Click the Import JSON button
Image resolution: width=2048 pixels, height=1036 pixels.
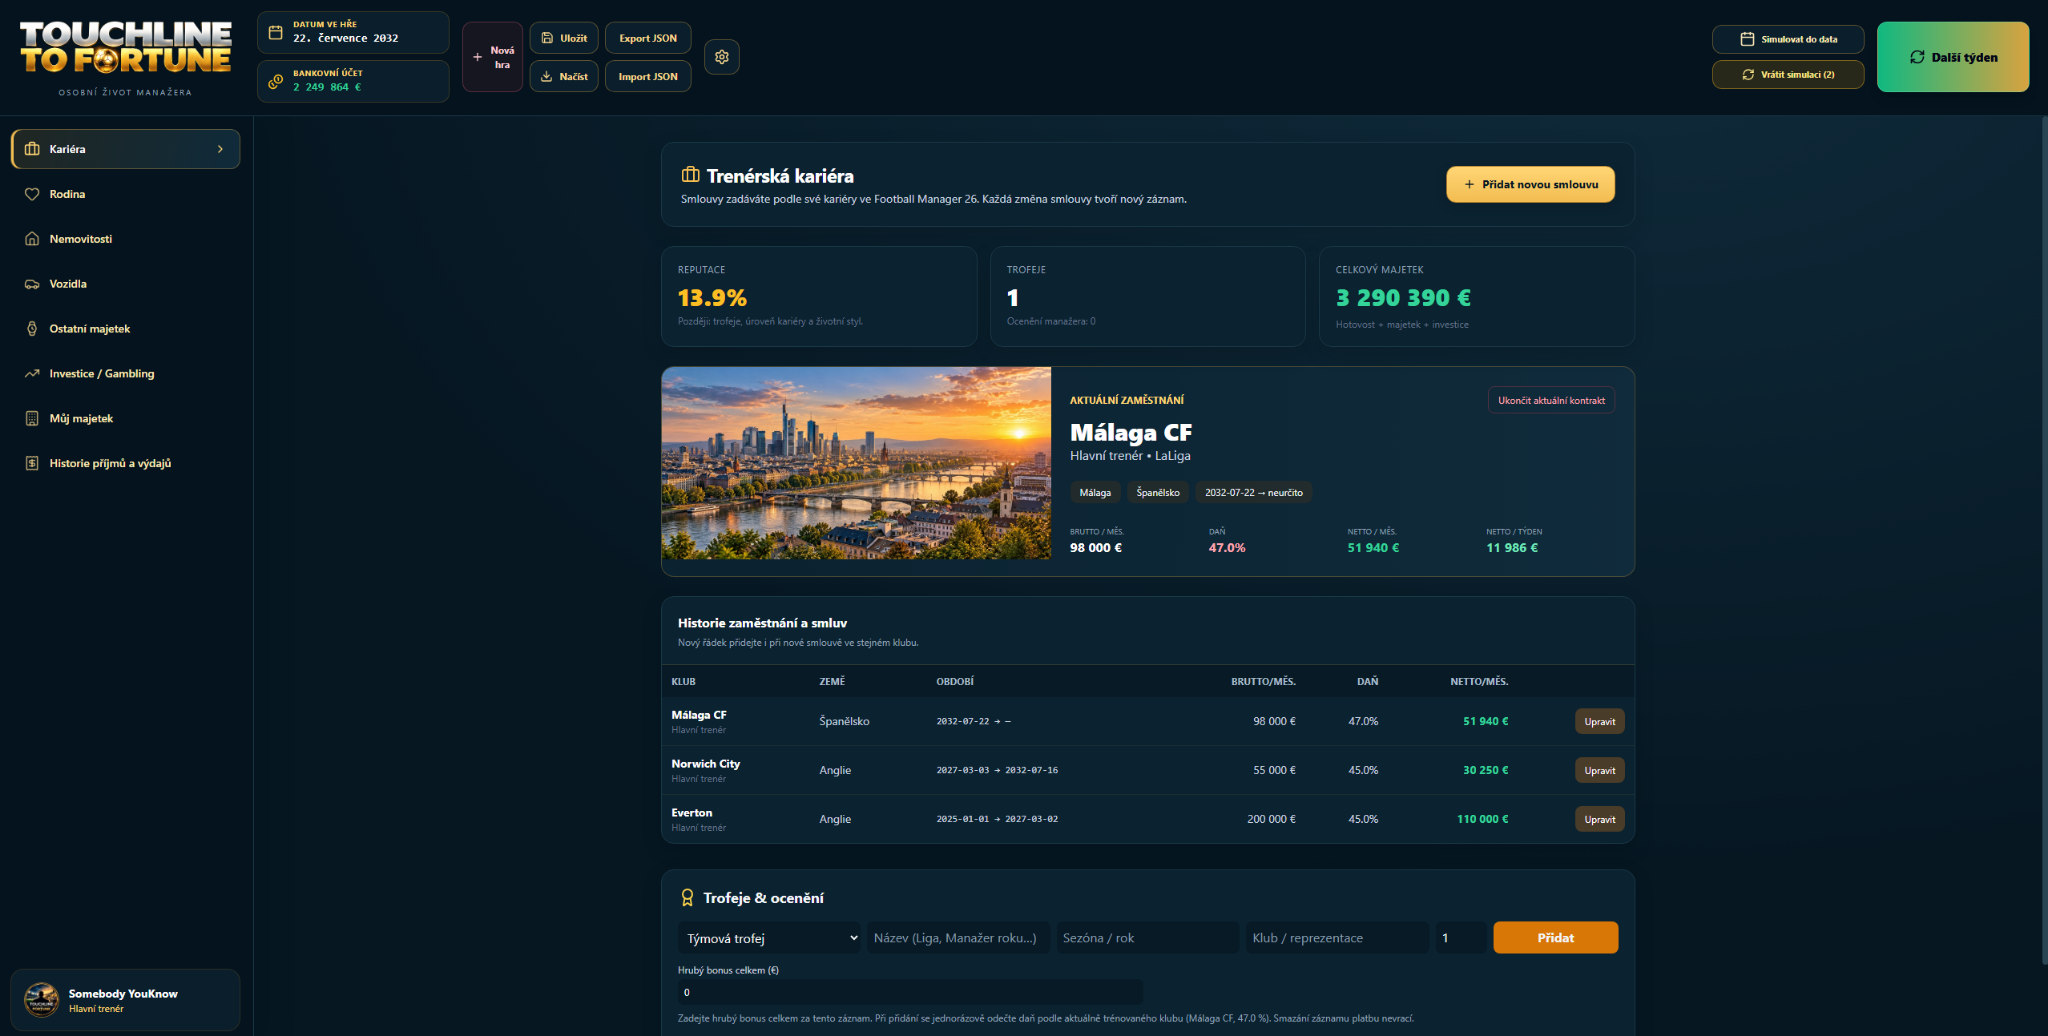tap(648, 76)
